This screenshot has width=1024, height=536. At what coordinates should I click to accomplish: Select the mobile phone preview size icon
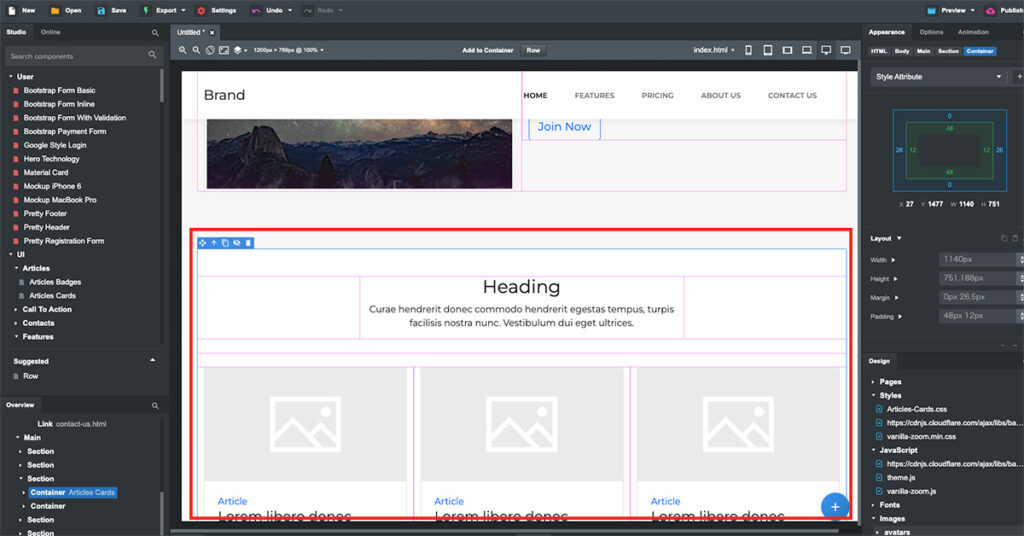tap(749, 50)
